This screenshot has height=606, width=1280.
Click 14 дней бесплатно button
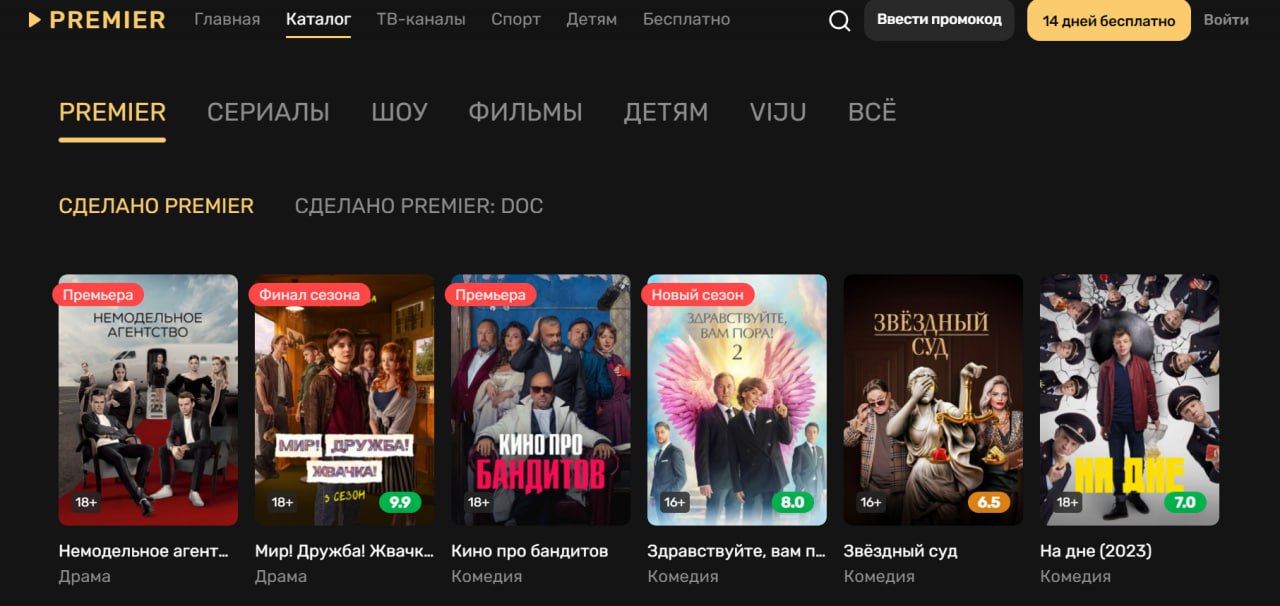tap(1109, 20)
